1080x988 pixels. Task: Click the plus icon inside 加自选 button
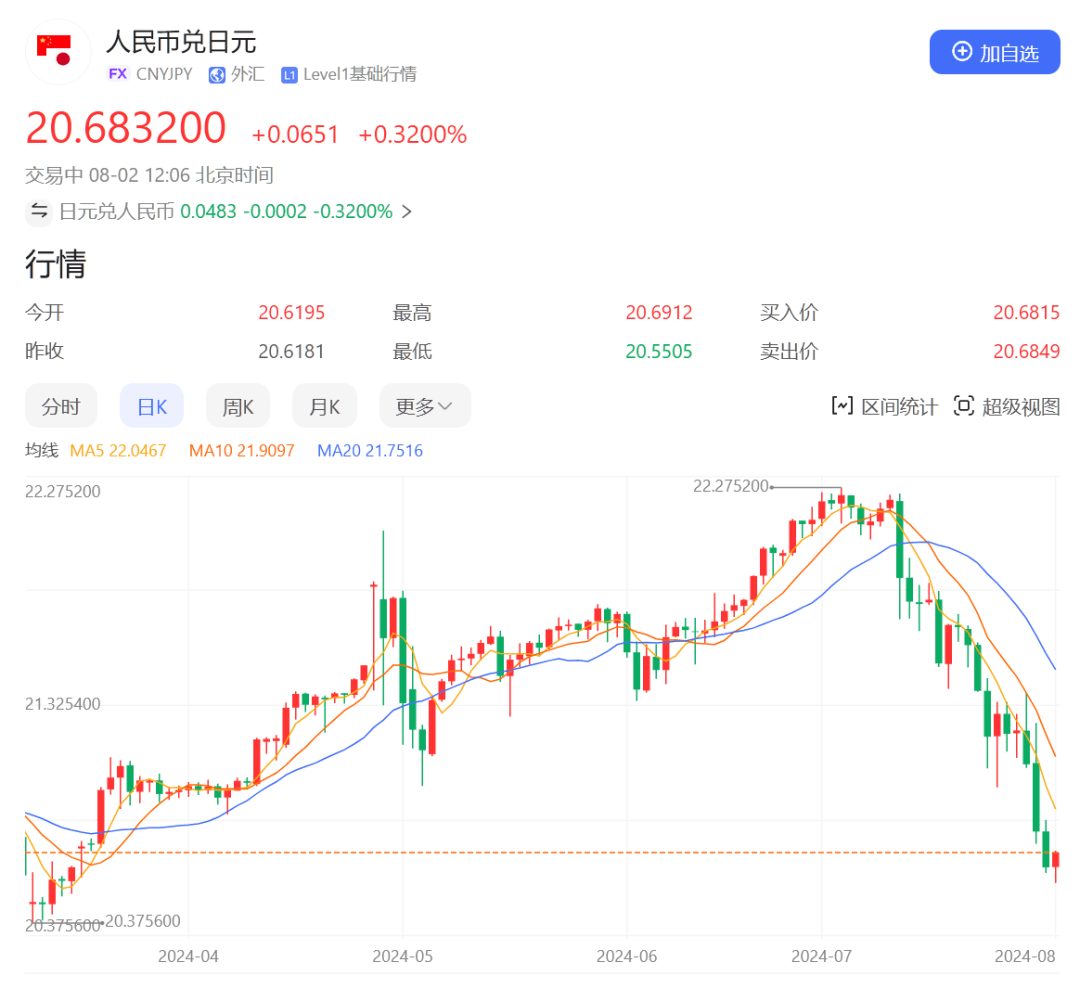coord(961,52)
